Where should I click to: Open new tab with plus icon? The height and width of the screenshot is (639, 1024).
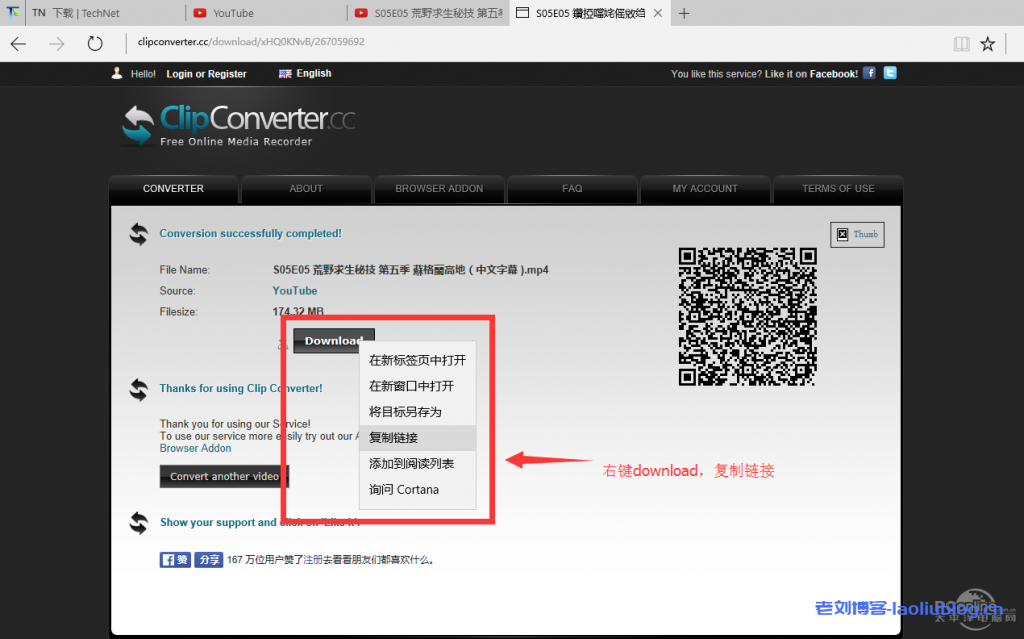(x=684, y=13)
